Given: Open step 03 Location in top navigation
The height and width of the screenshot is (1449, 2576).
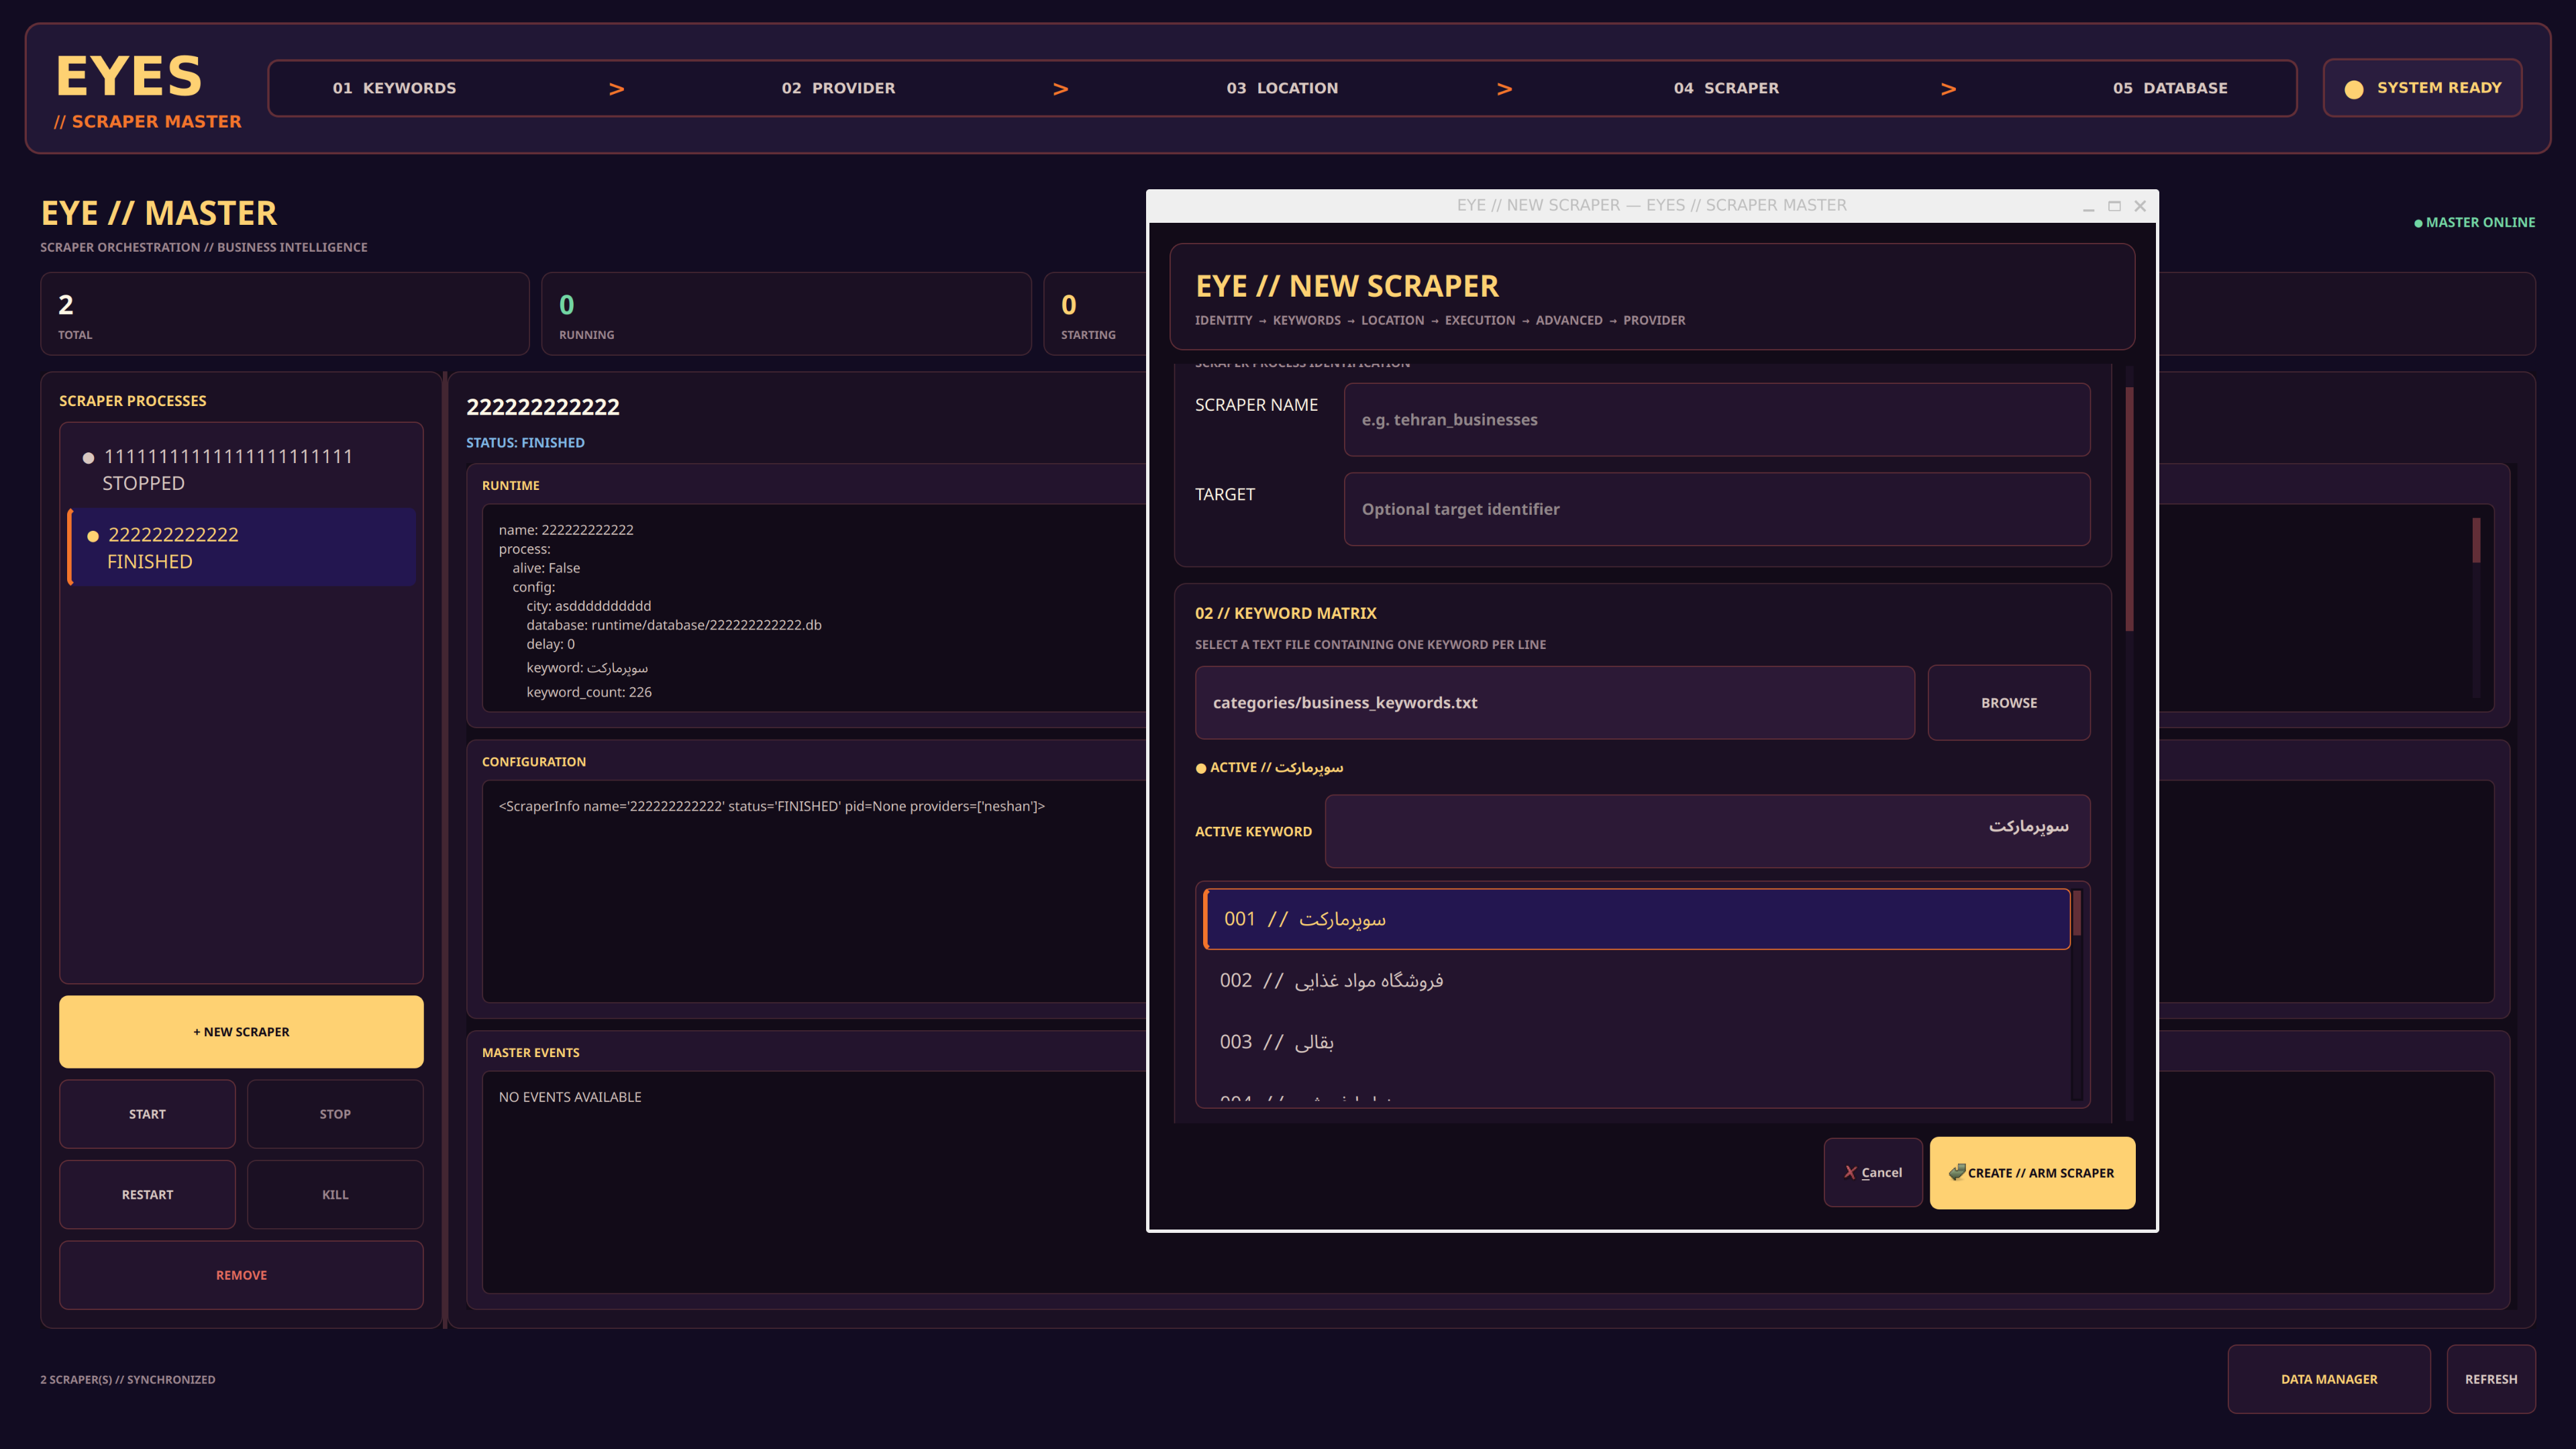Looking at the screenshot, I should coord(1282,88).
